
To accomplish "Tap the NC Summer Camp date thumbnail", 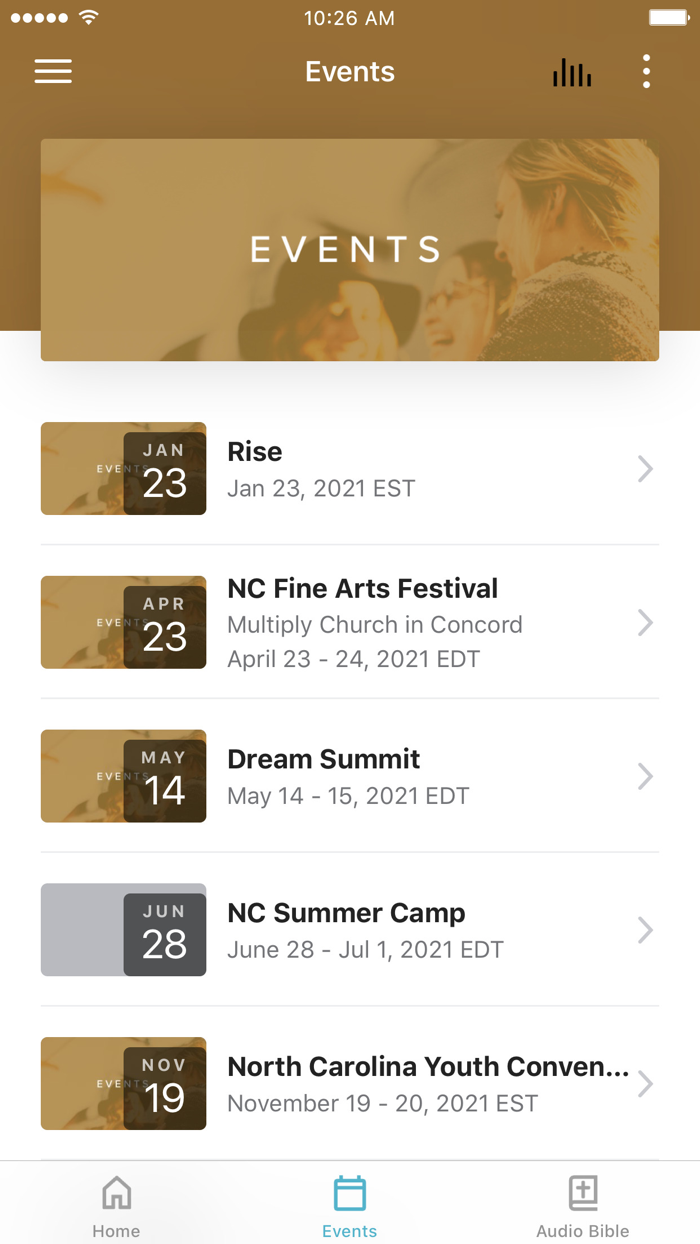I will point(122,929).
